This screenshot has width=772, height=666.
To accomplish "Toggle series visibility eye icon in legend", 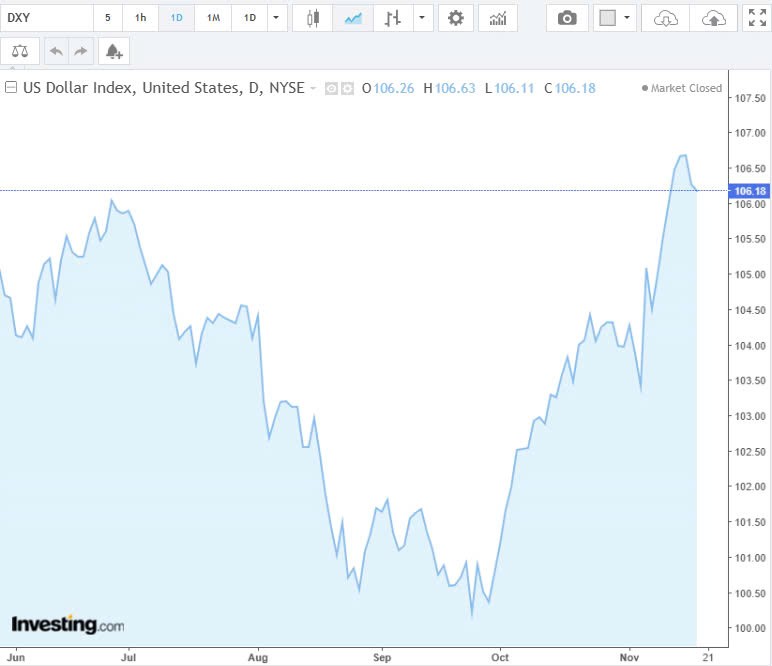I will click(x=331, y=89).
